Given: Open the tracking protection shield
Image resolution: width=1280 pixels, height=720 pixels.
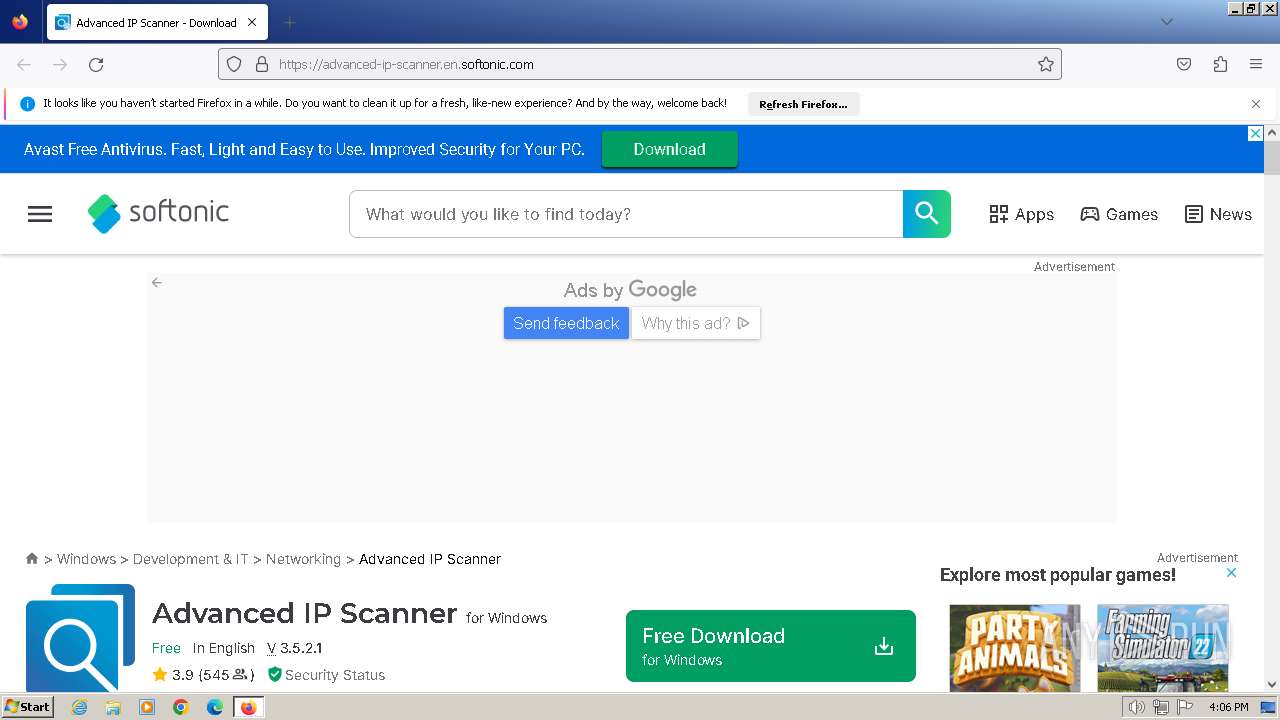Looking at the screenshot, I should [234, 64].
